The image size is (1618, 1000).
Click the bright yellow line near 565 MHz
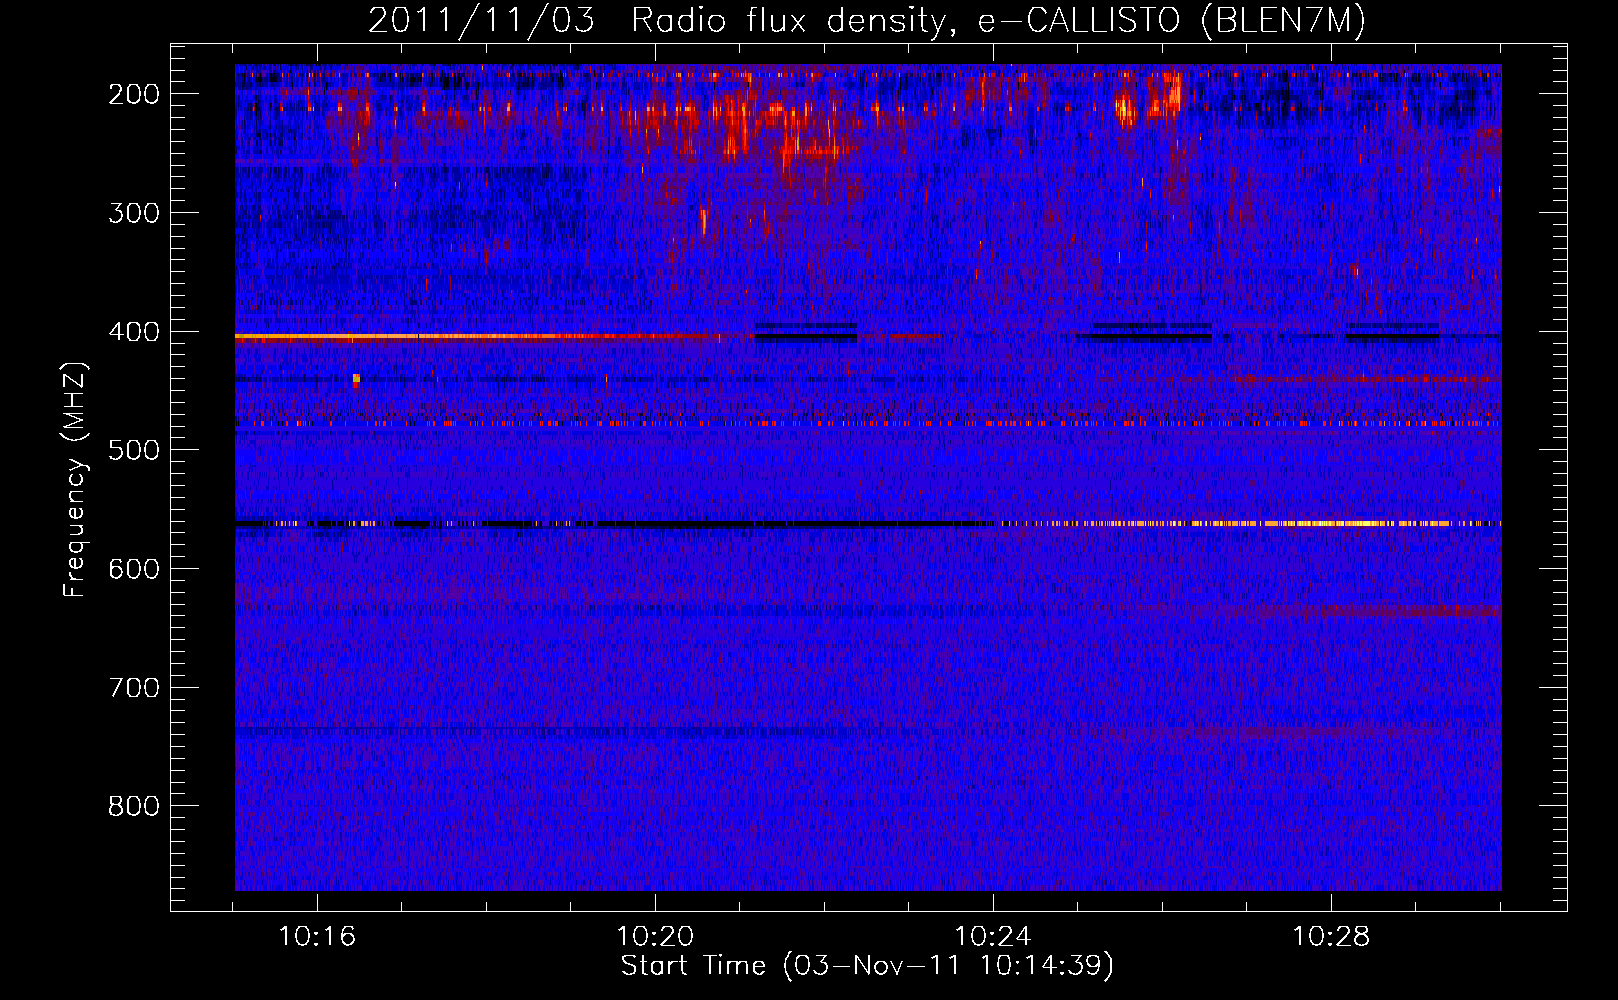1250,523
